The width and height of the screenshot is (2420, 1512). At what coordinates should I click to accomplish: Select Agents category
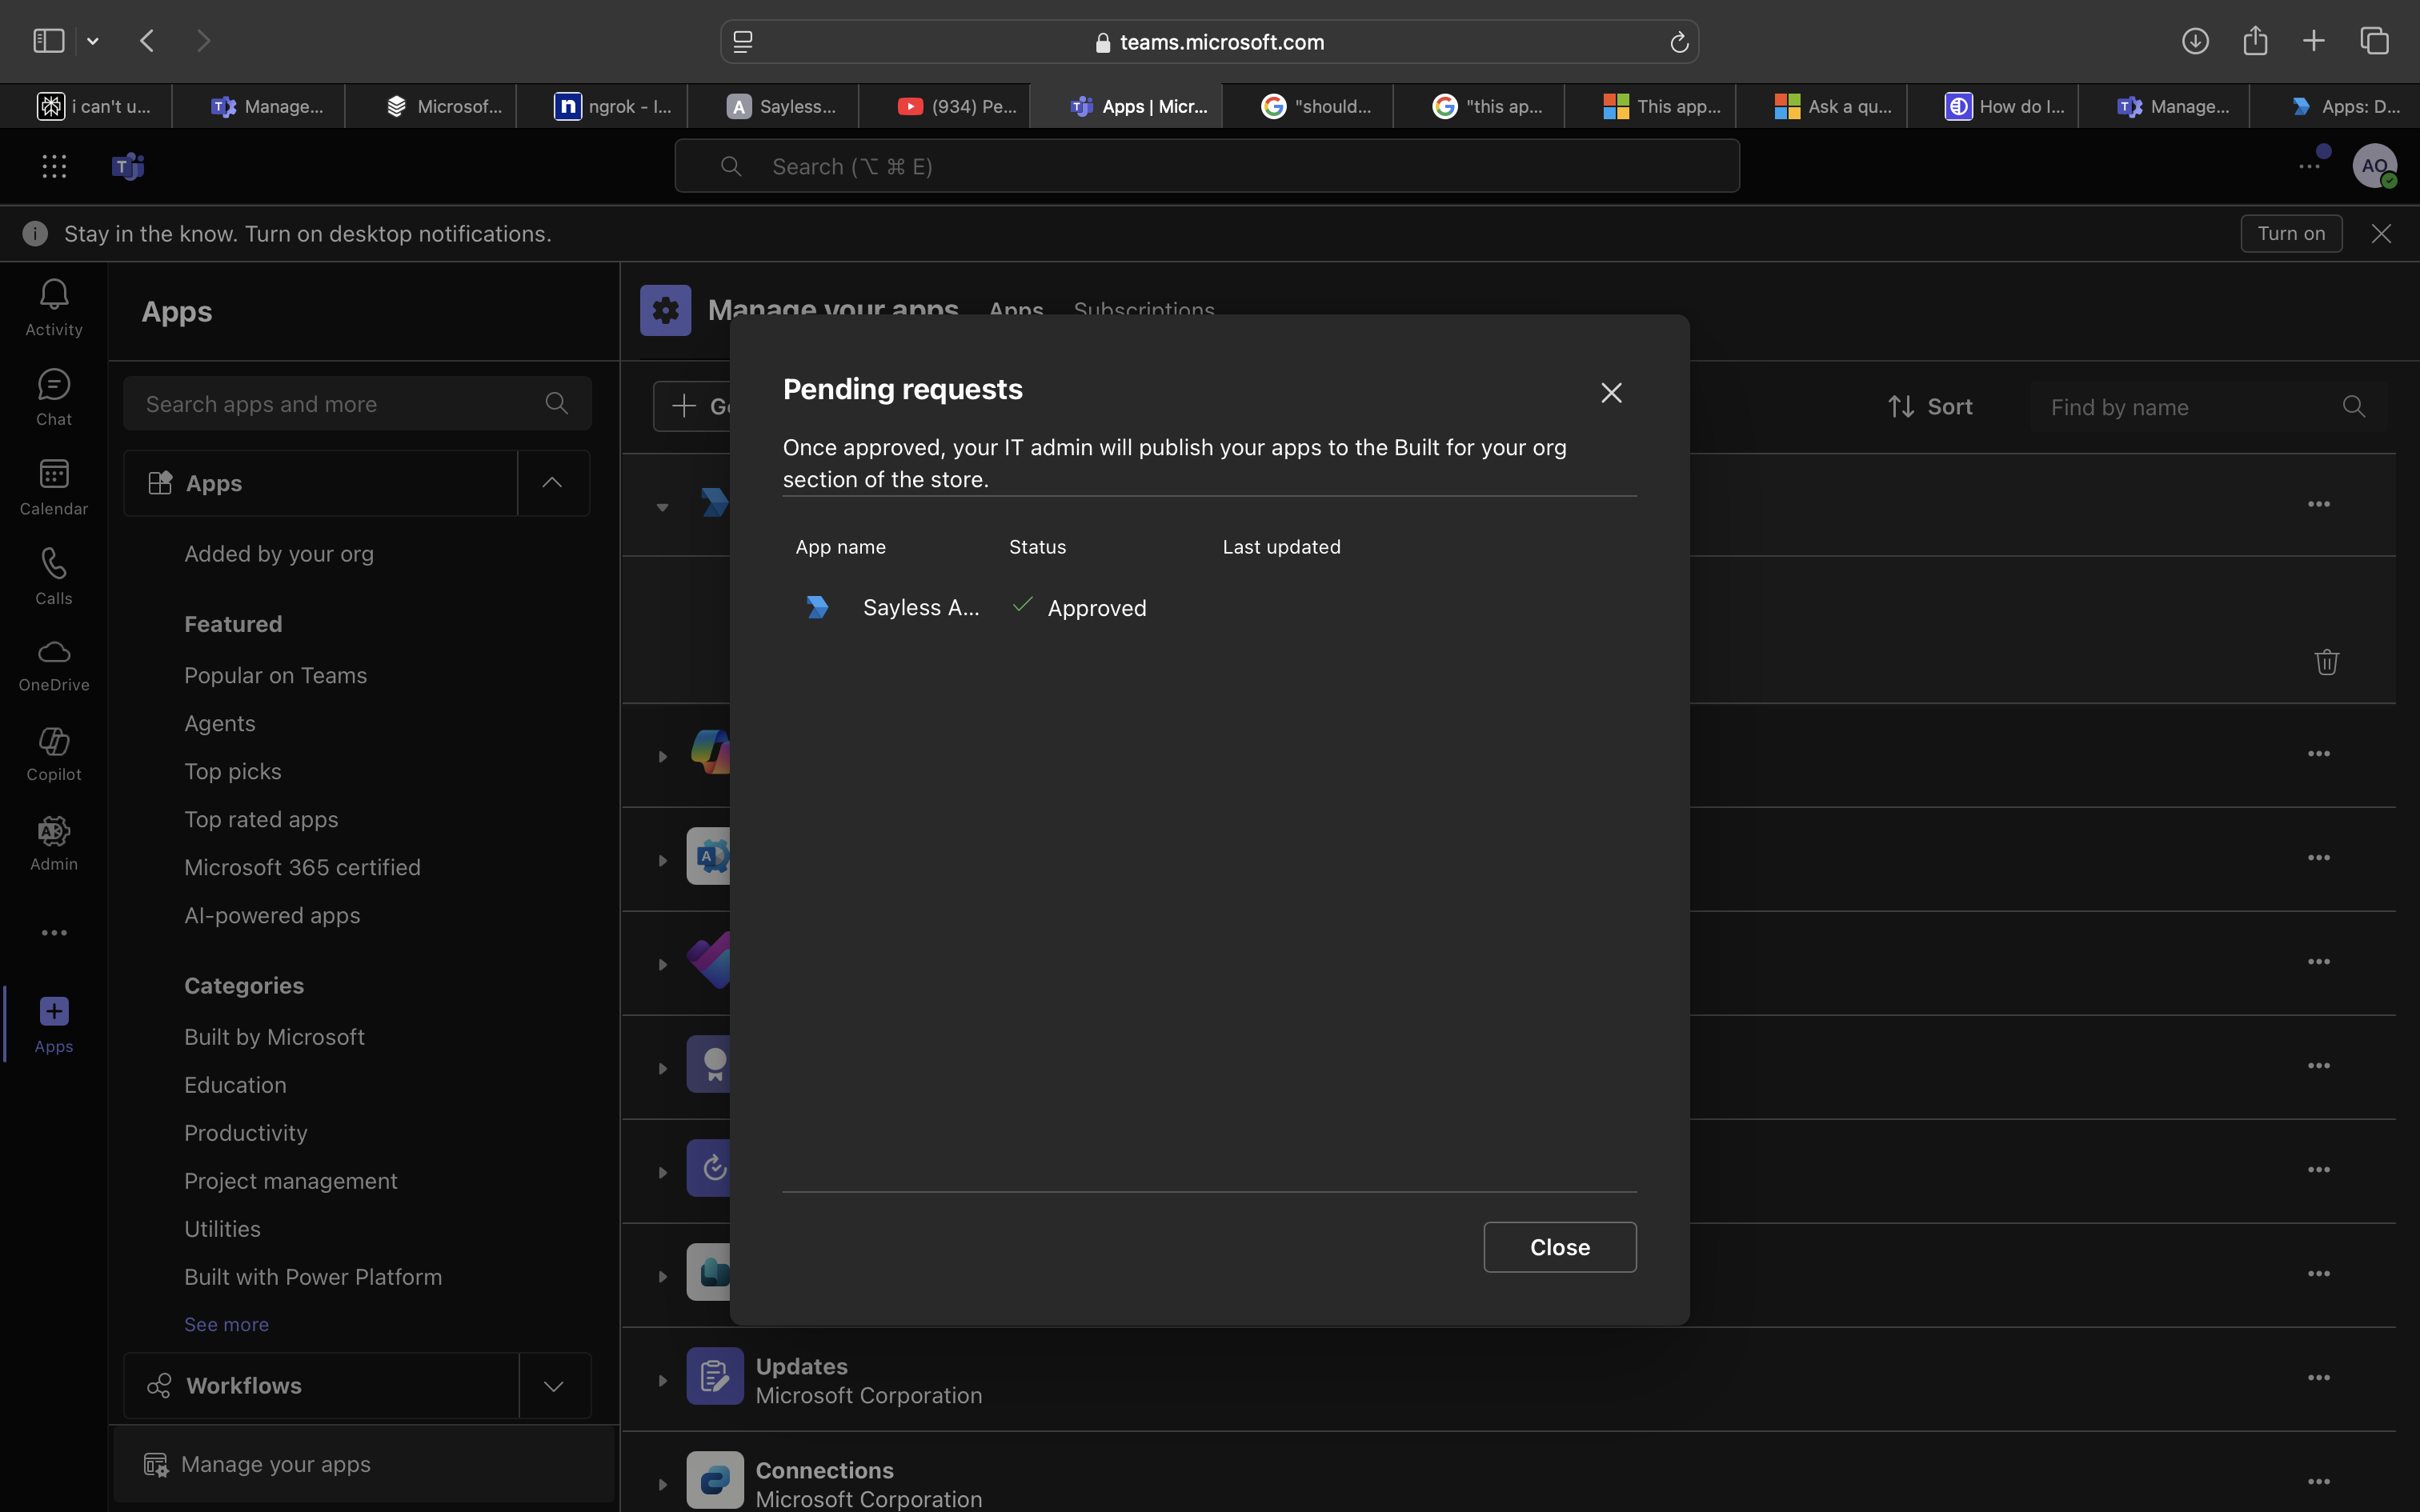coord(220,723)
